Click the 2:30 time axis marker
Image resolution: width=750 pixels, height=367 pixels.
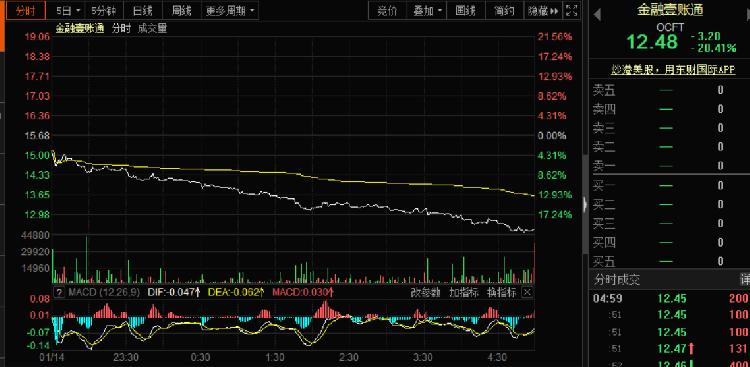pyautogui.click(x=349, y=357)
